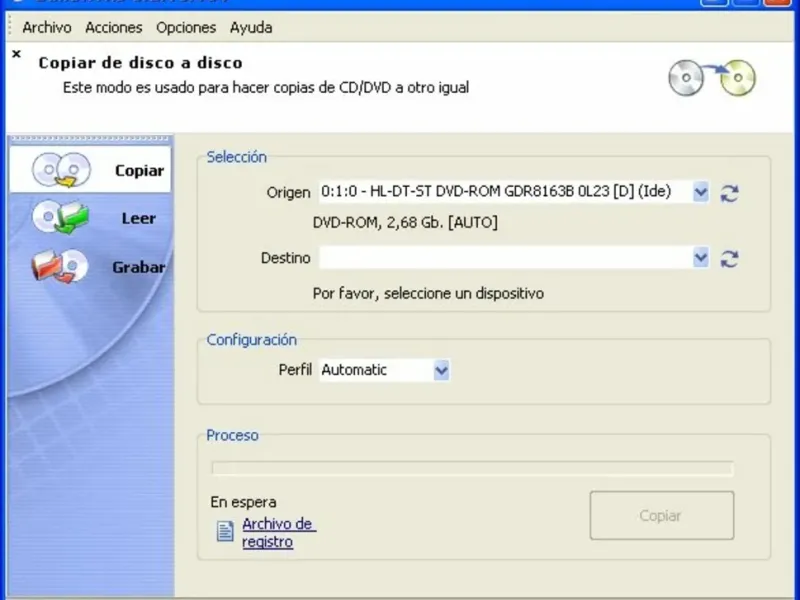Refresh the Origen device list
This screenshot has height=600, width=800.
point(729,193)
